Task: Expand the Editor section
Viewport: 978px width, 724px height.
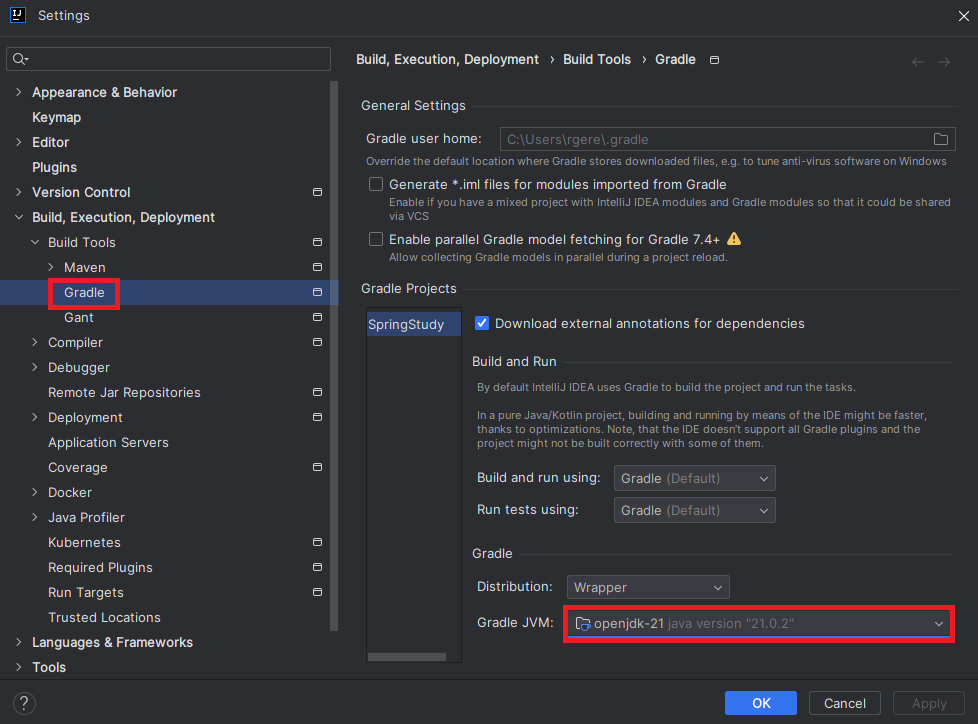Action: (x=19, y=142)
